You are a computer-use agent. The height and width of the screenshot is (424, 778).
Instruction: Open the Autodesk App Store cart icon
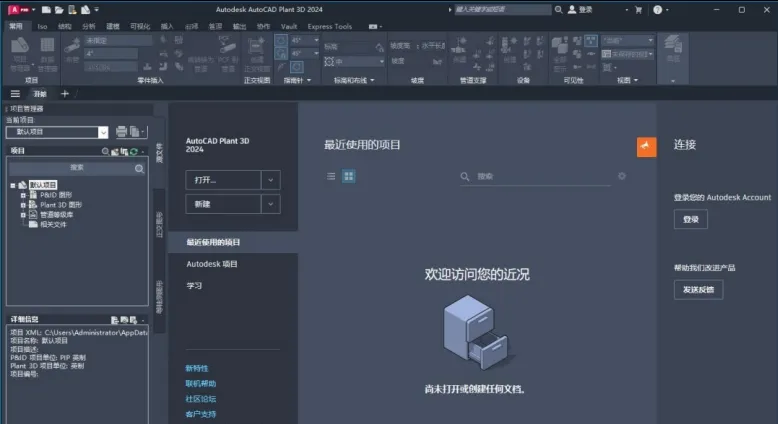639,9
